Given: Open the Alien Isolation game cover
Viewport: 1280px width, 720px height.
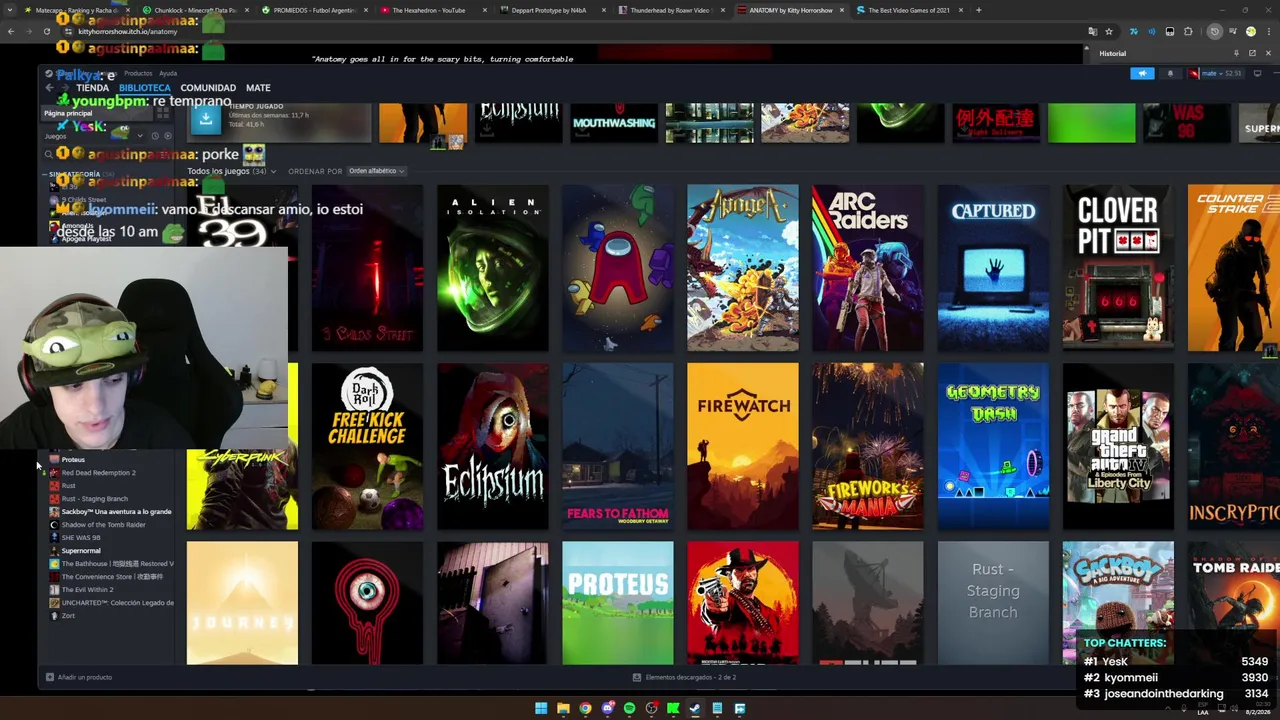Looking at the screenshot, I should pyautogui.click(x=492, y=268).
